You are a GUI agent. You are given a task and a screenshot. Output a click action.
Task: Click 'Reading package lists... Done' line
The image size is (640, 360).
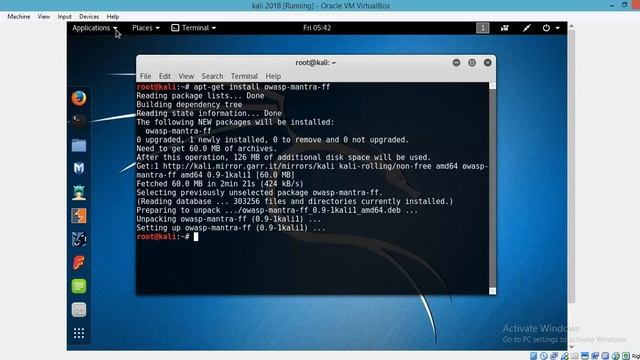[200, 96]
